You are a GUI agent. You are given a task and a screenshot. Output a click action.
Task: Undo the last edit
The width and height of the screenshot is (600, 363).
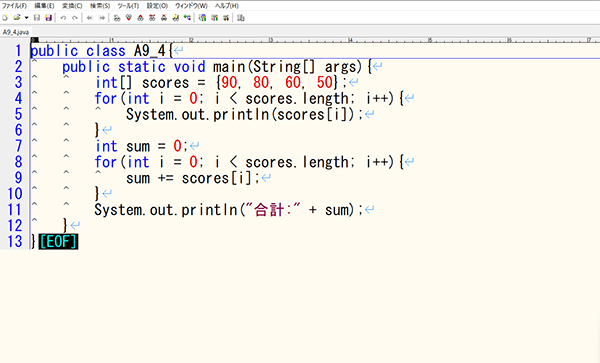coord(63,18)
